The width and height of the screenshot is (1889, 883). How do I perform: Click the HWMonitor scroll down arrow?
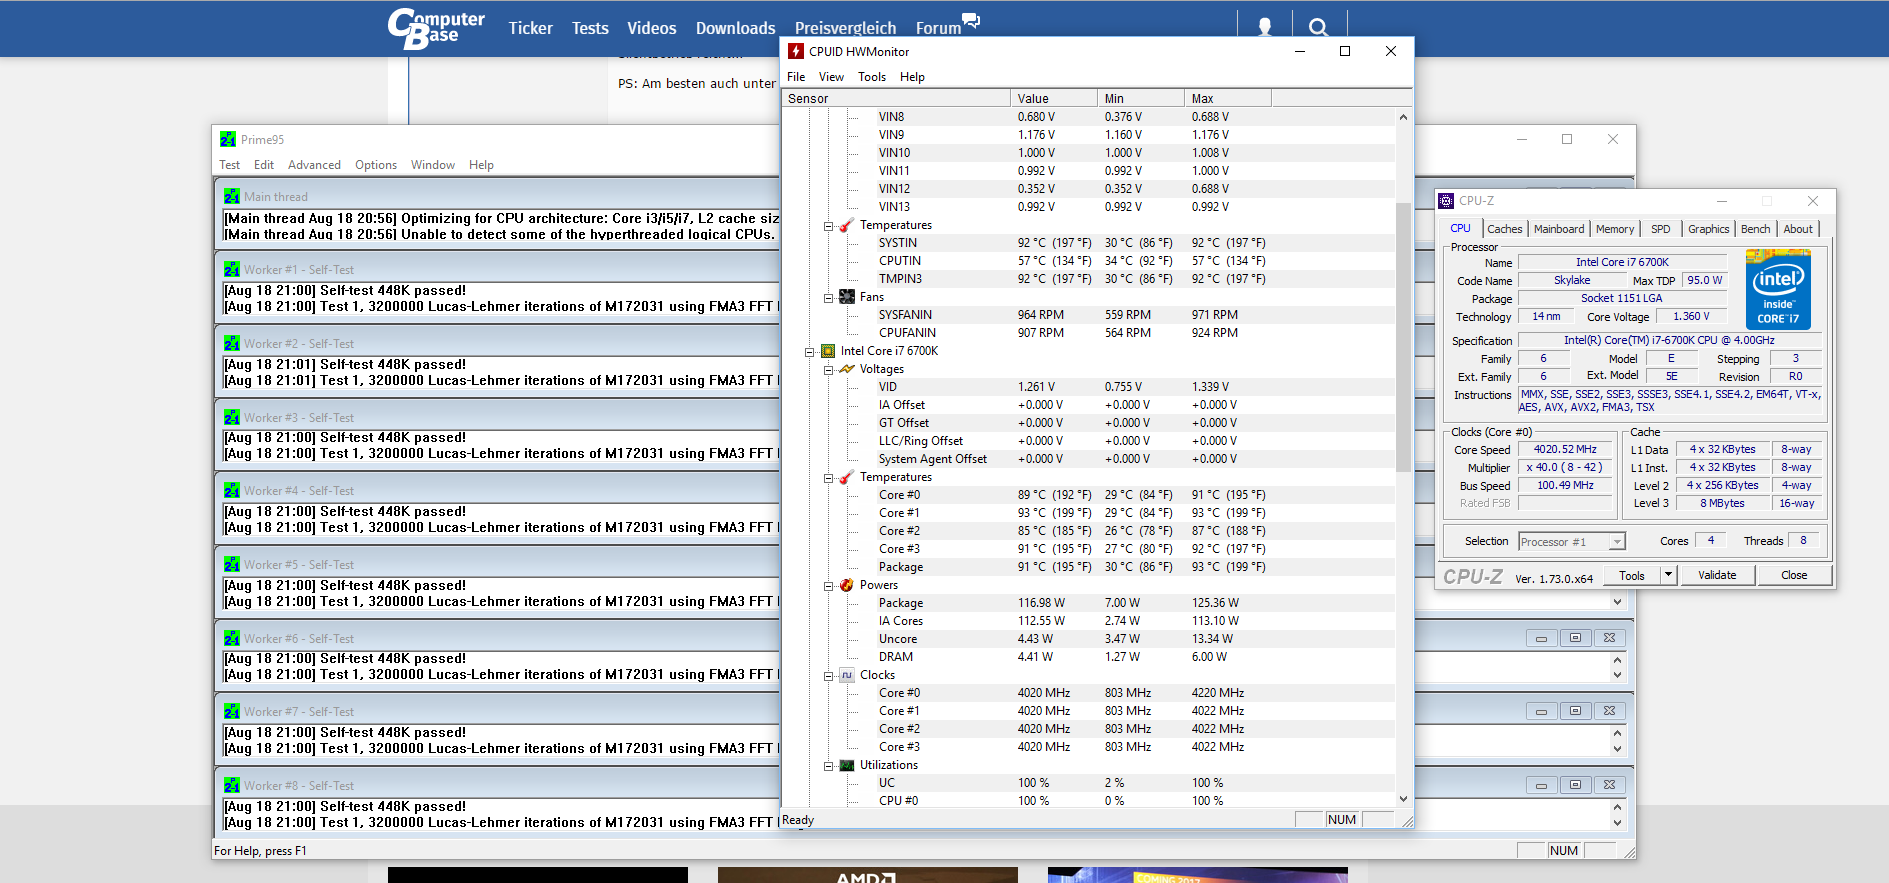pyautogui.click(x=1403, y=799)
